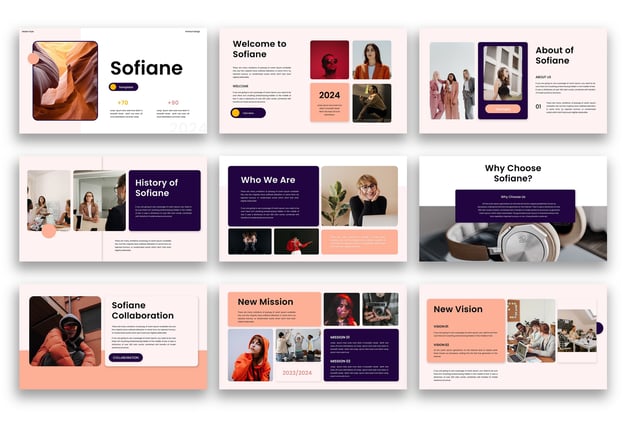Select the canyon rock photo on title slide

click(x=65, y=80)
